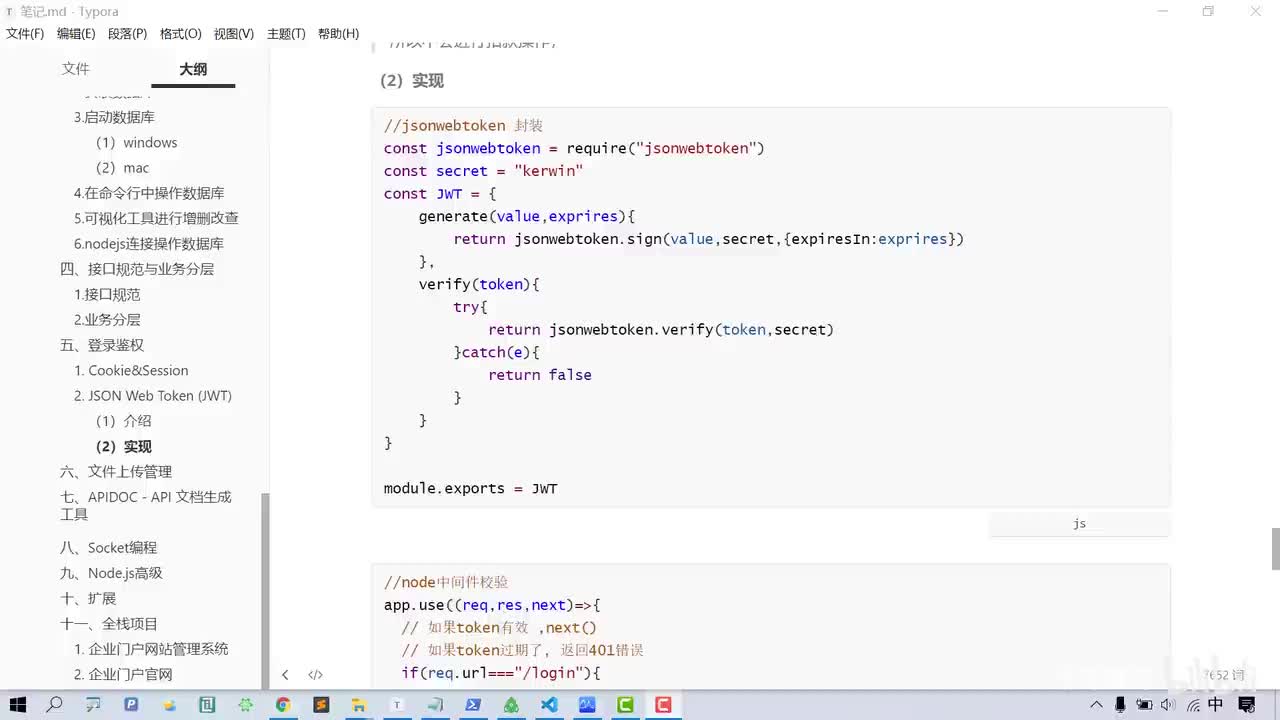Viewport: 1280px width, 720px height.
Task: Toggle source code mode icon
Action: click(315, 675)
